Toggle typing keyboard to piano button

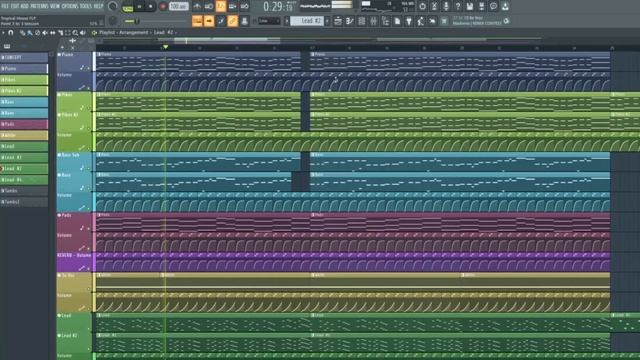click(x=197, y=21)
